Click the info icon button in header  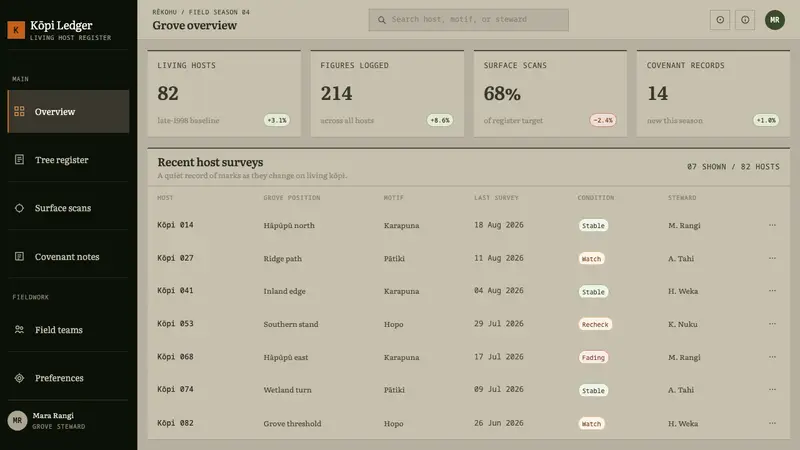(x=745, y=20)
